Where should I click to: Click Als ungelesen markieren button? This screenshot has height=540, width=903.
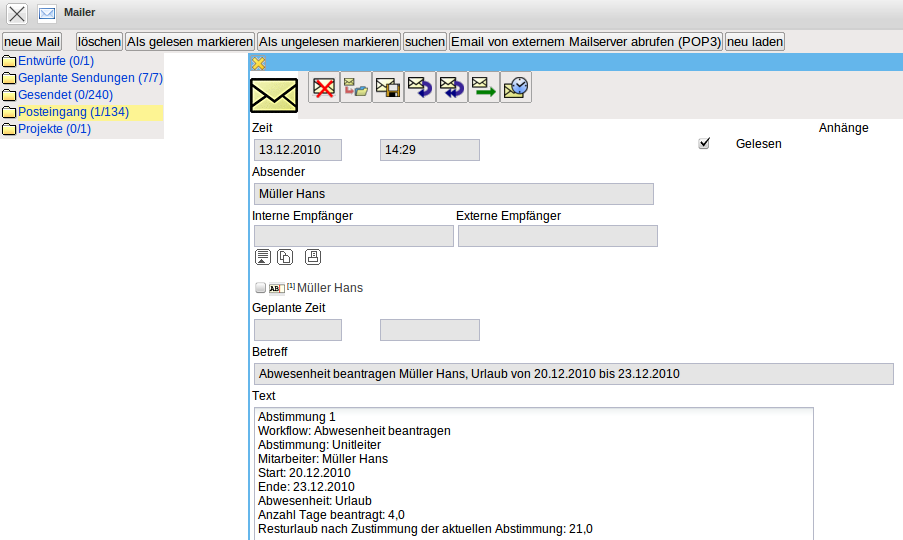[x=328, y=42]
